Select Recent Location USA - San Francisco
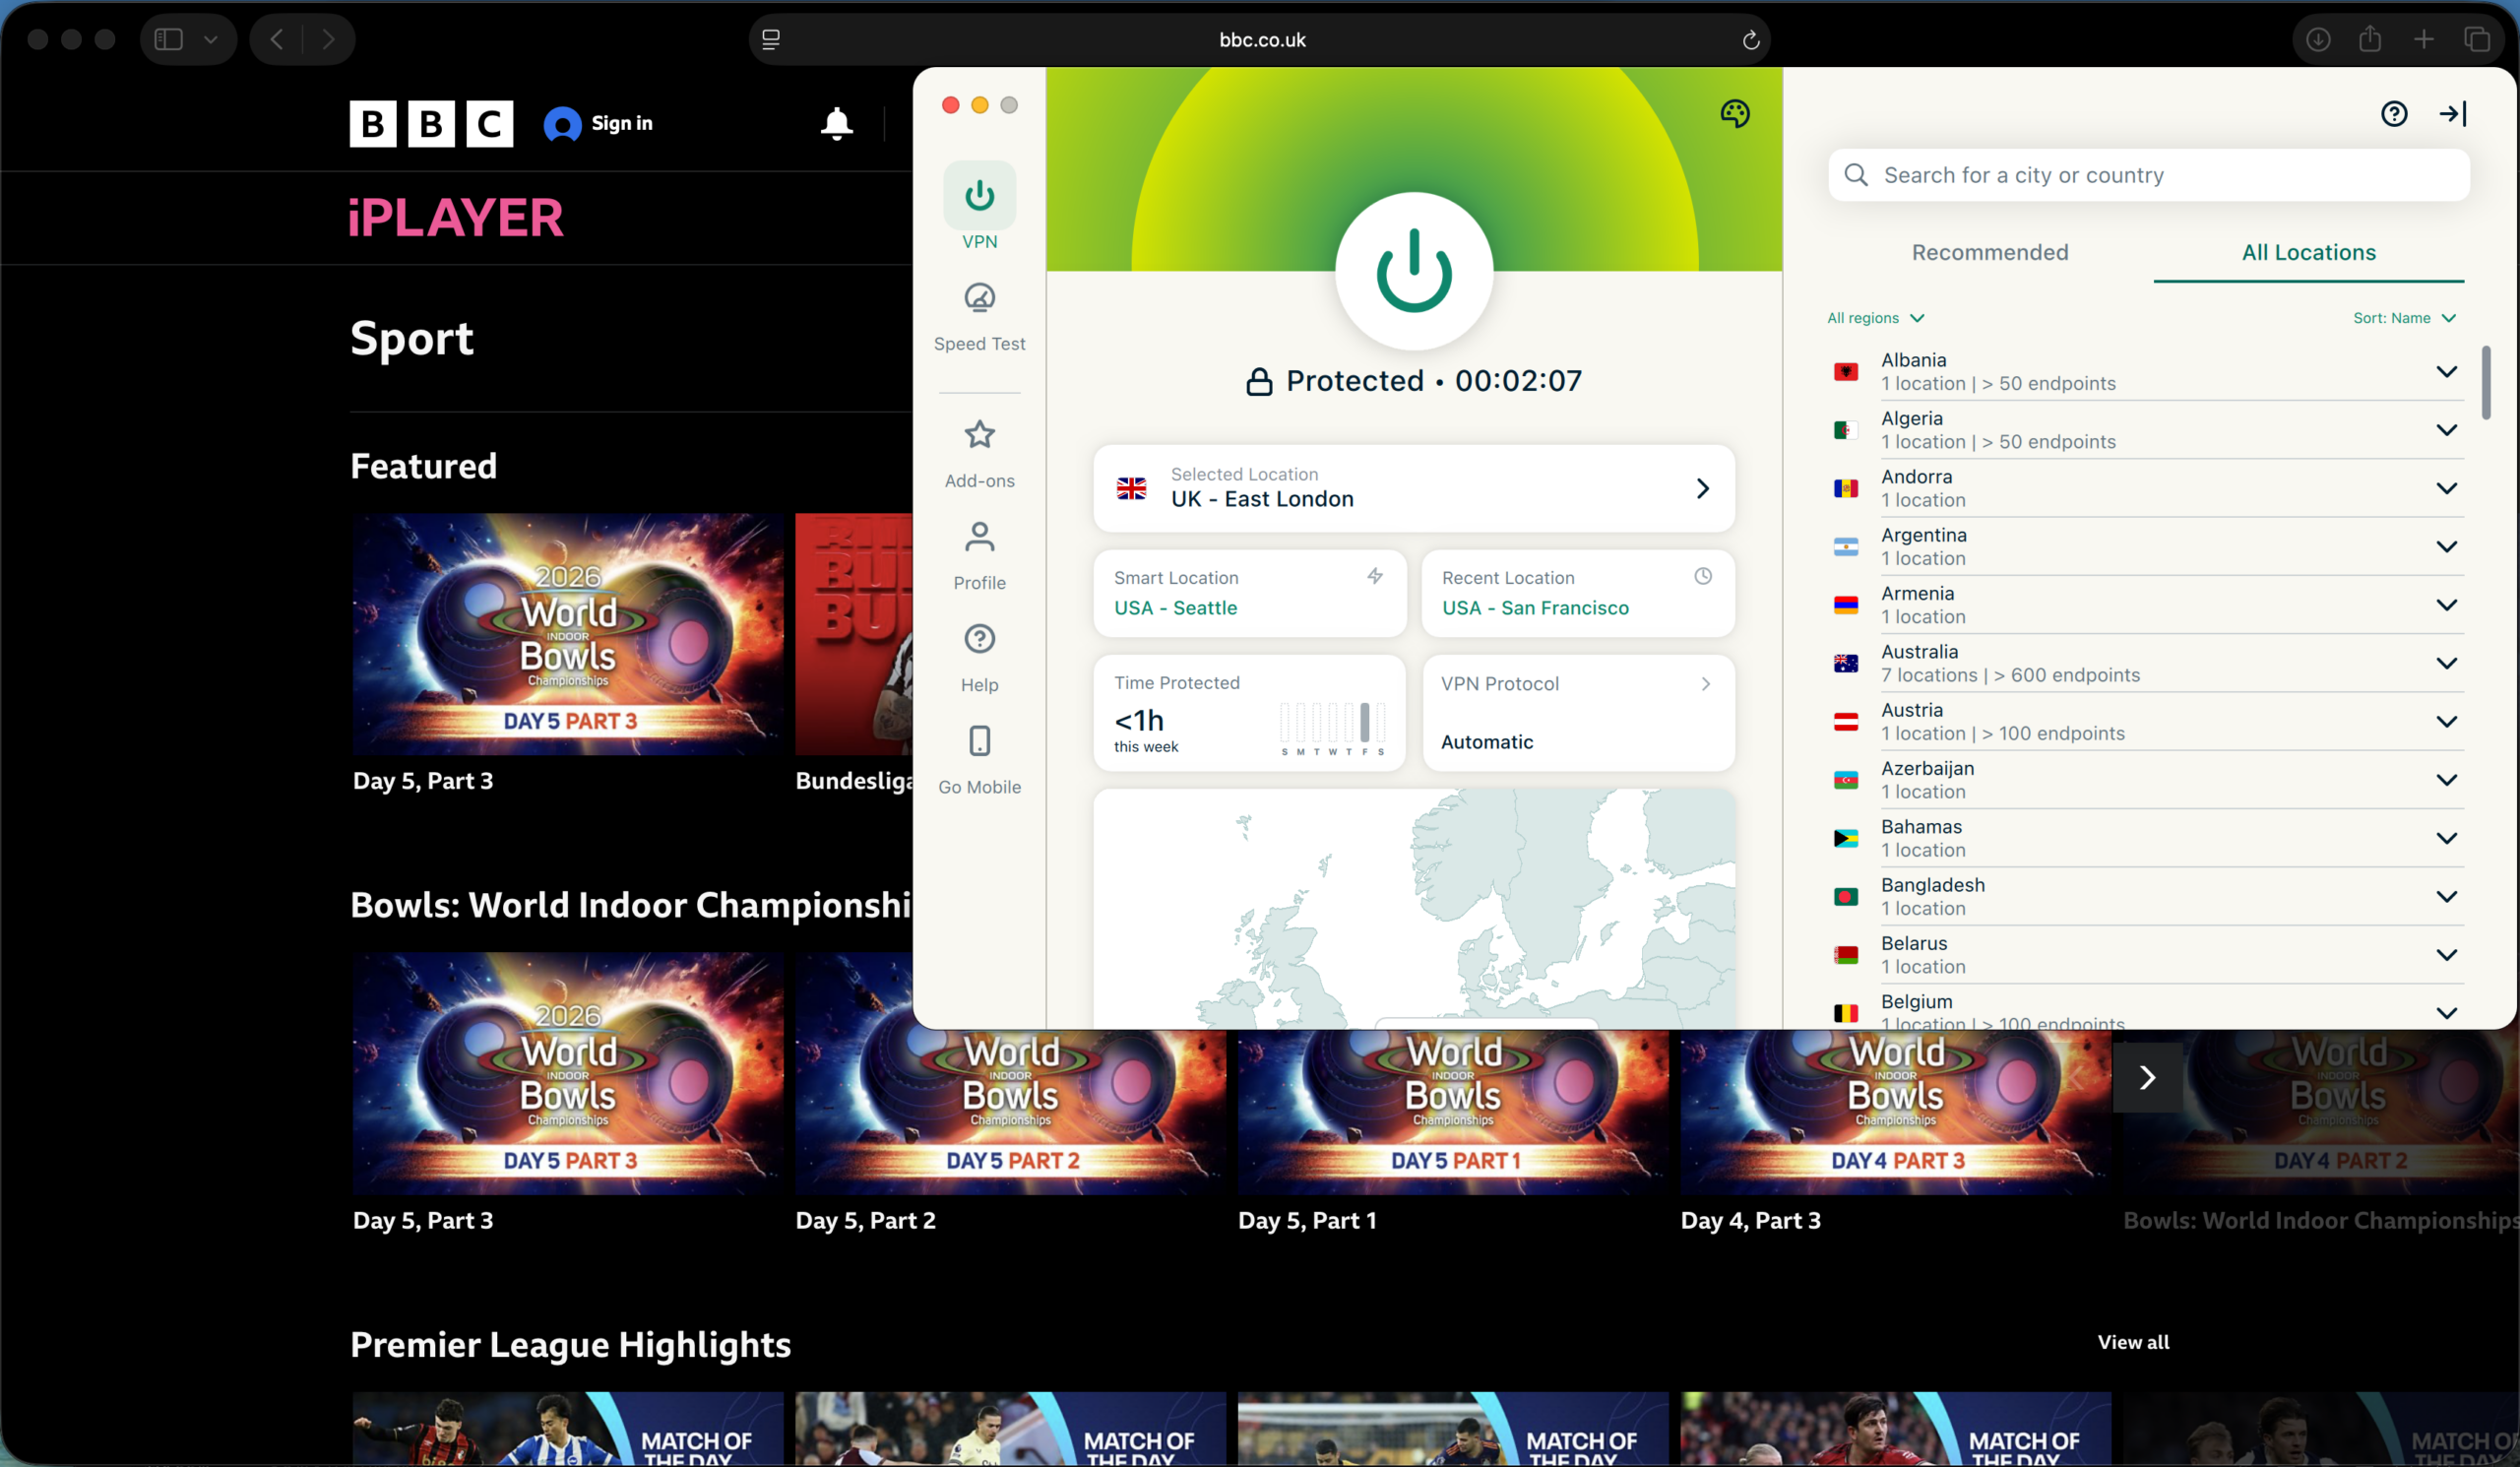The height and width of the screenshot is (1467, 2520). click(1578, 593)
